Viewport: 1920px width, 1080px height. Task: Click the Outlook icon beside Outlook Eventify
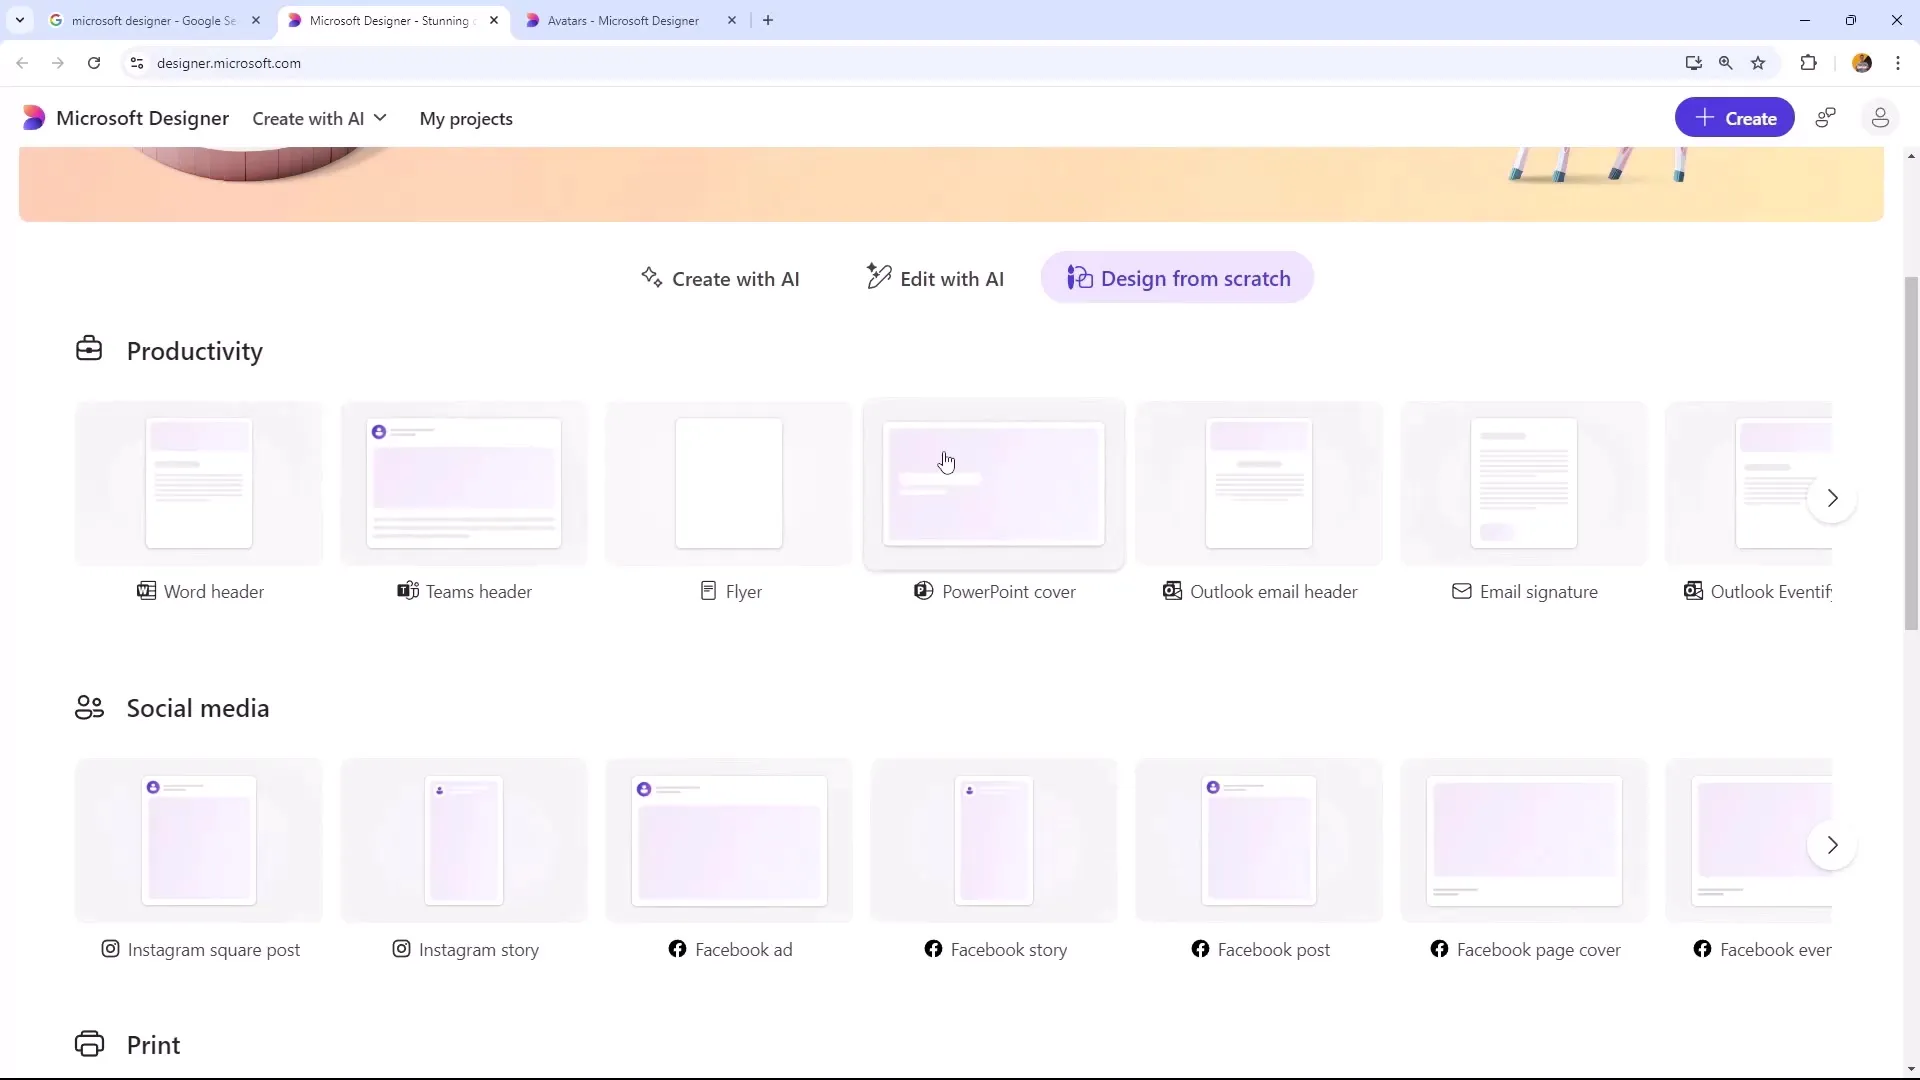[1693, 591]
